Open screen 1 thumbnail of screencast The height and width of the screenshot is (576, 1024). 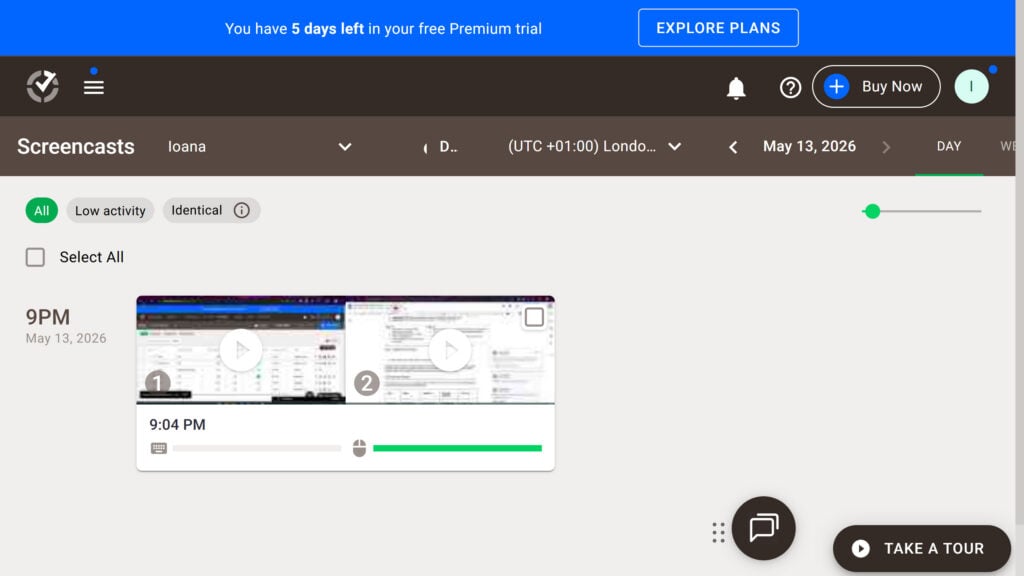click(241, 350)
